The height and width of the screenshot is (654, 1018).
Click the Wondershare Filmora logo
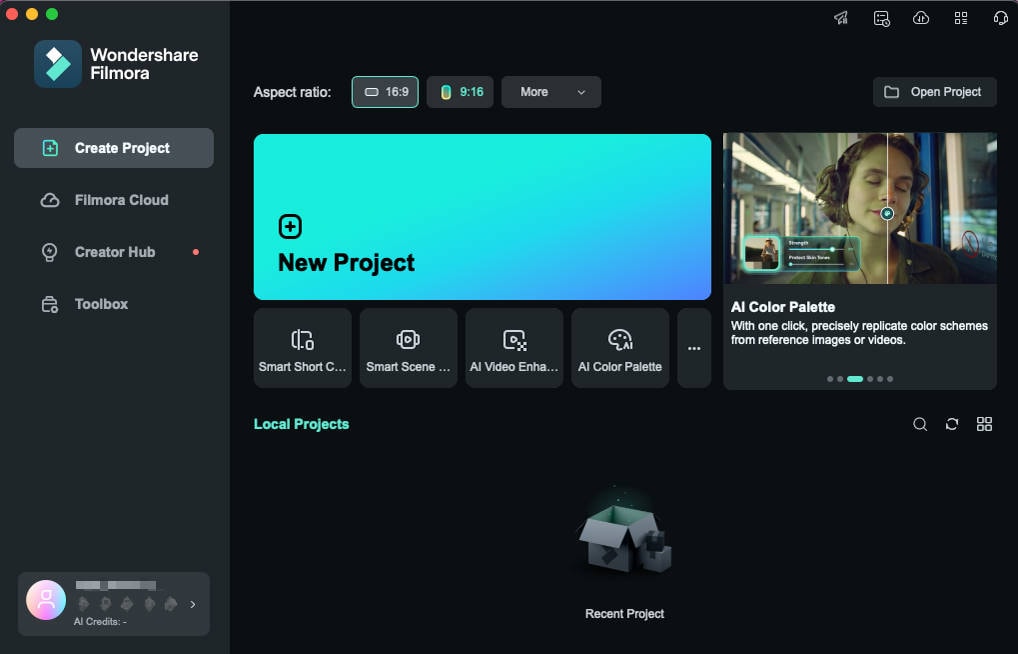(58, 64)
